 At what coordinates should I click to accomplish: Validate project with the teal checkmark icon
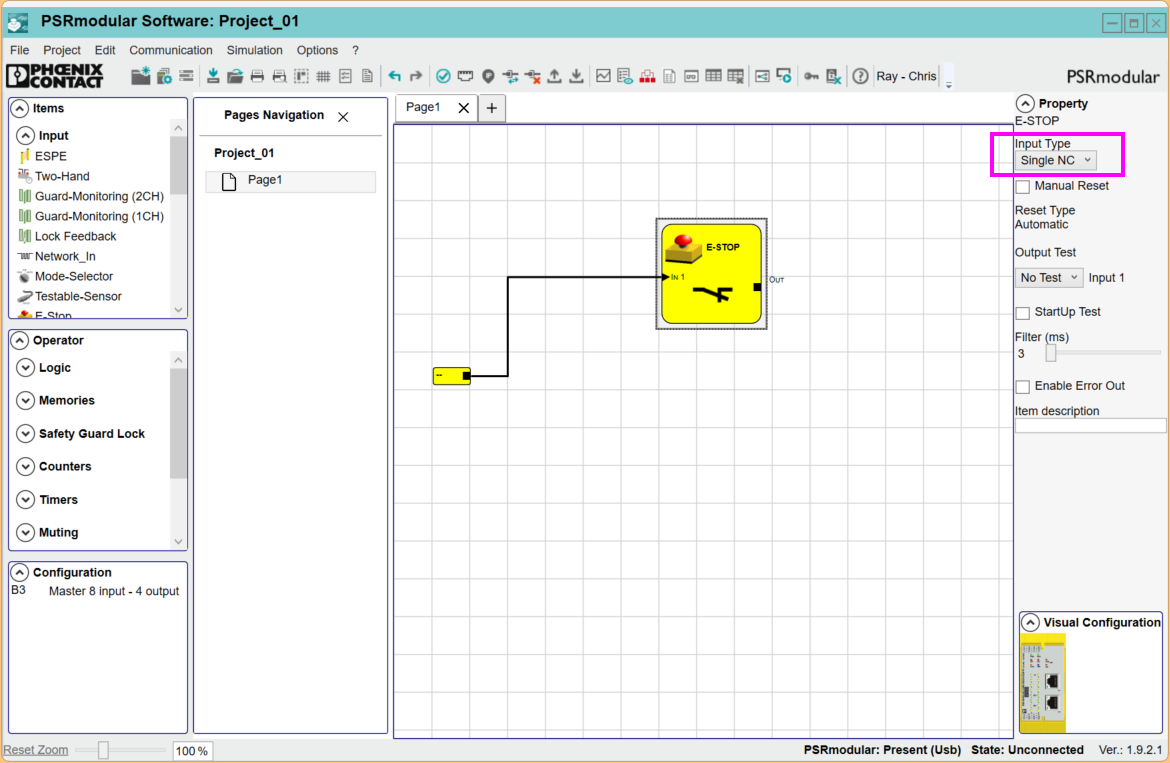pos(443,75)
